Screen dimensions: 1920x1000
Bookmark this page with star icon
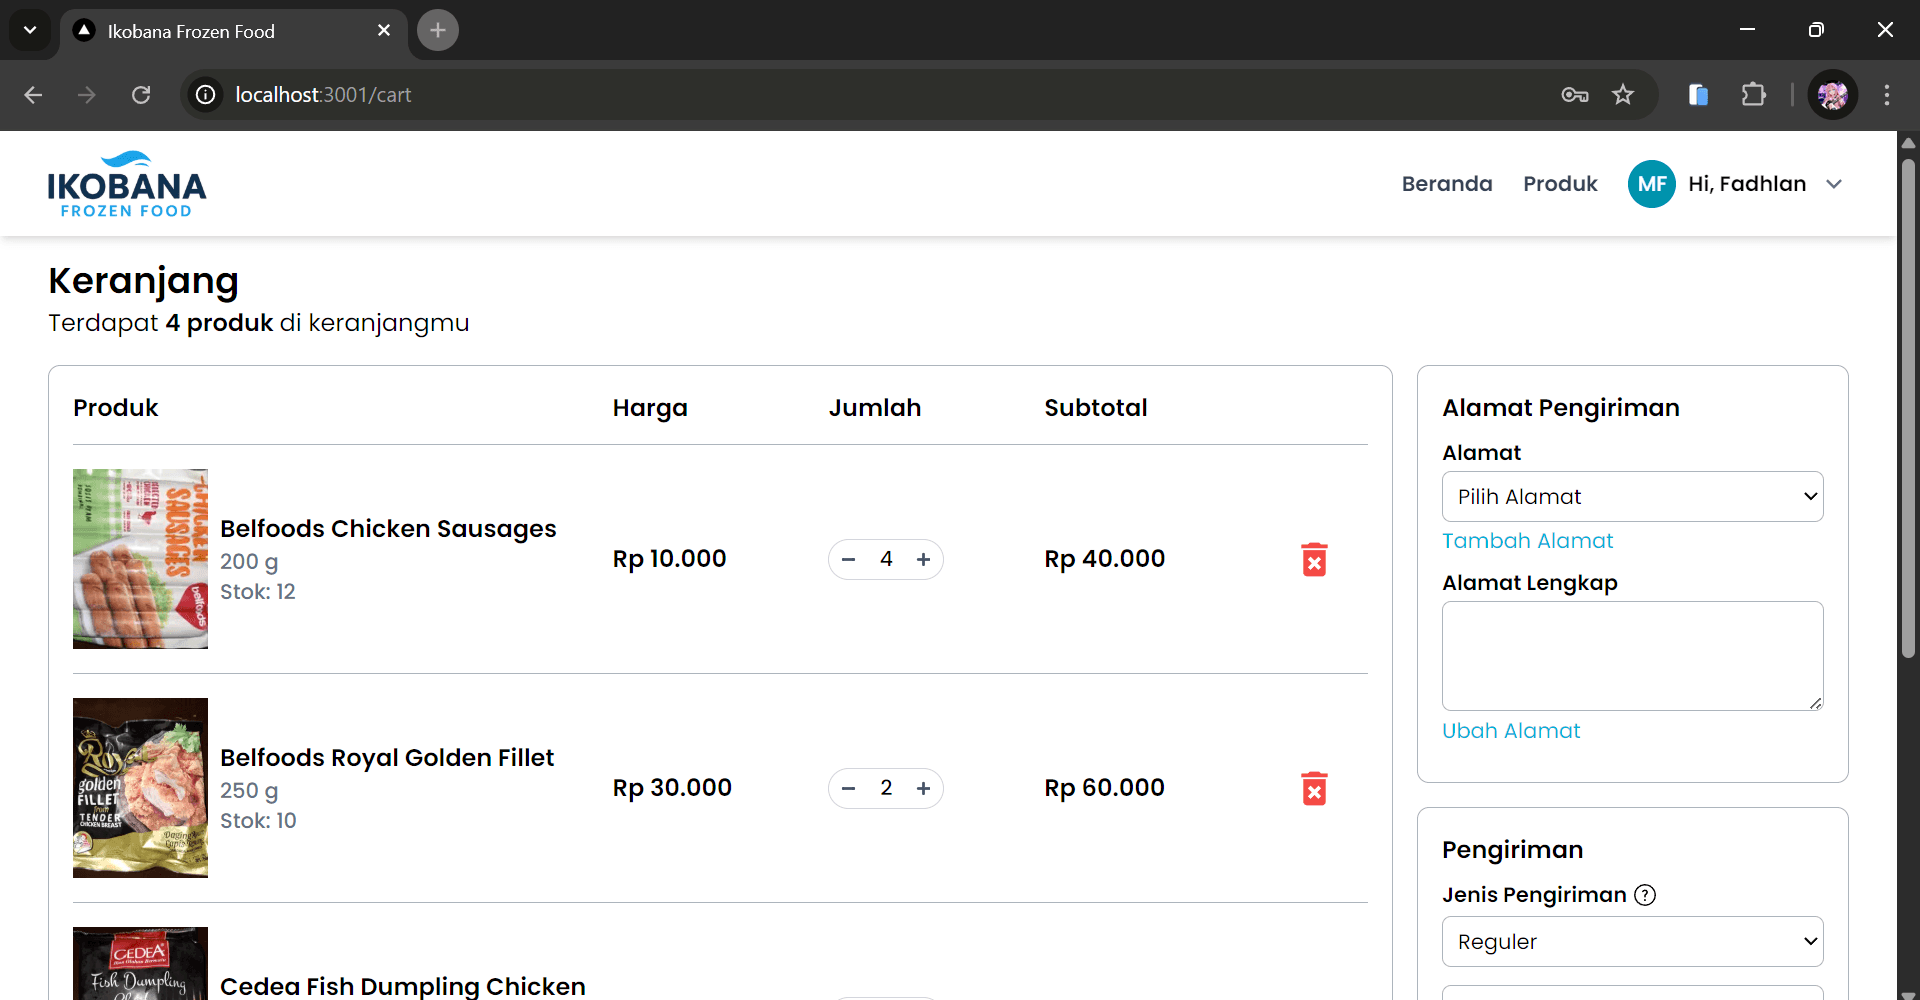tap(1622, 95)
